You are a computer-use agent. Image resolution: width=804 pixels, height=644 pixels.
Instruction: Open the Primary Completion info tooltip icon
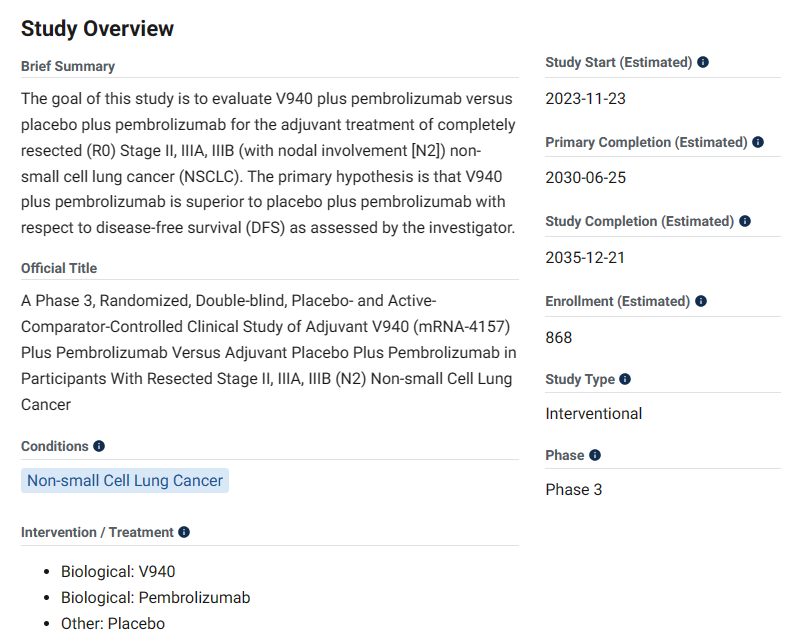(x=758, y=142)
